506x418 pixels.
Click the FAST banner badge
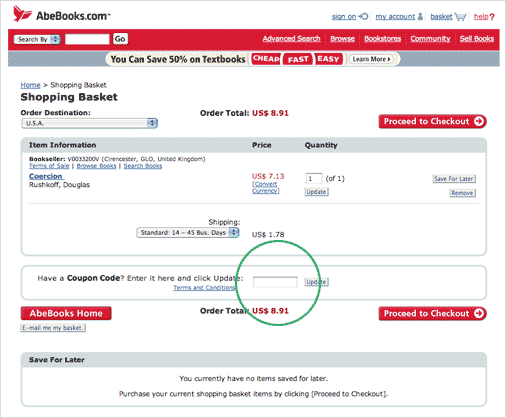[x=298, y=59]
